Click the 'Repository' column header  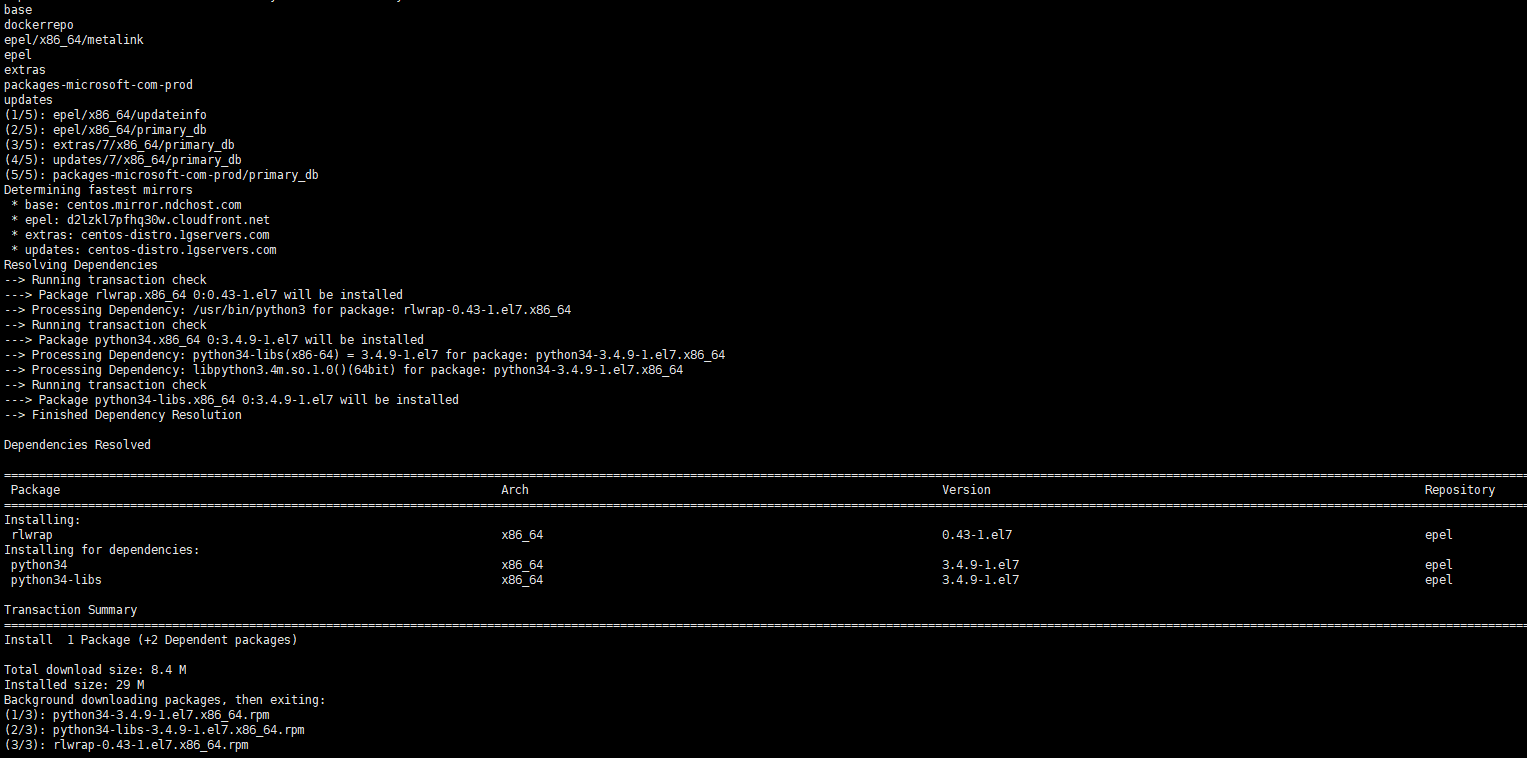(1460, 490)
